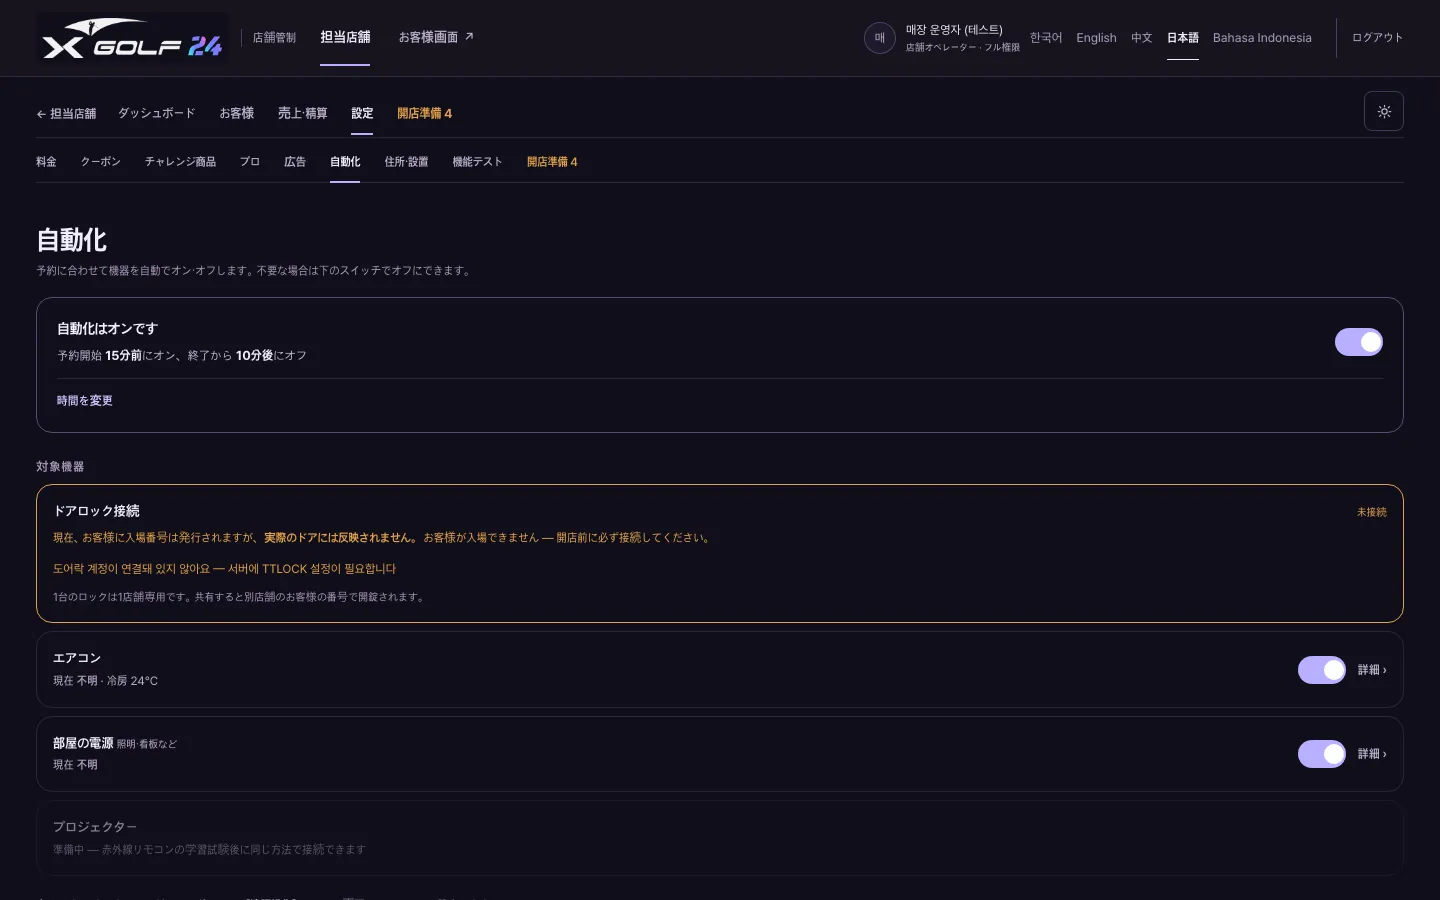Click the ログアウト button
Viewport: 1440px width, 900px height.
click(1377, 38)
